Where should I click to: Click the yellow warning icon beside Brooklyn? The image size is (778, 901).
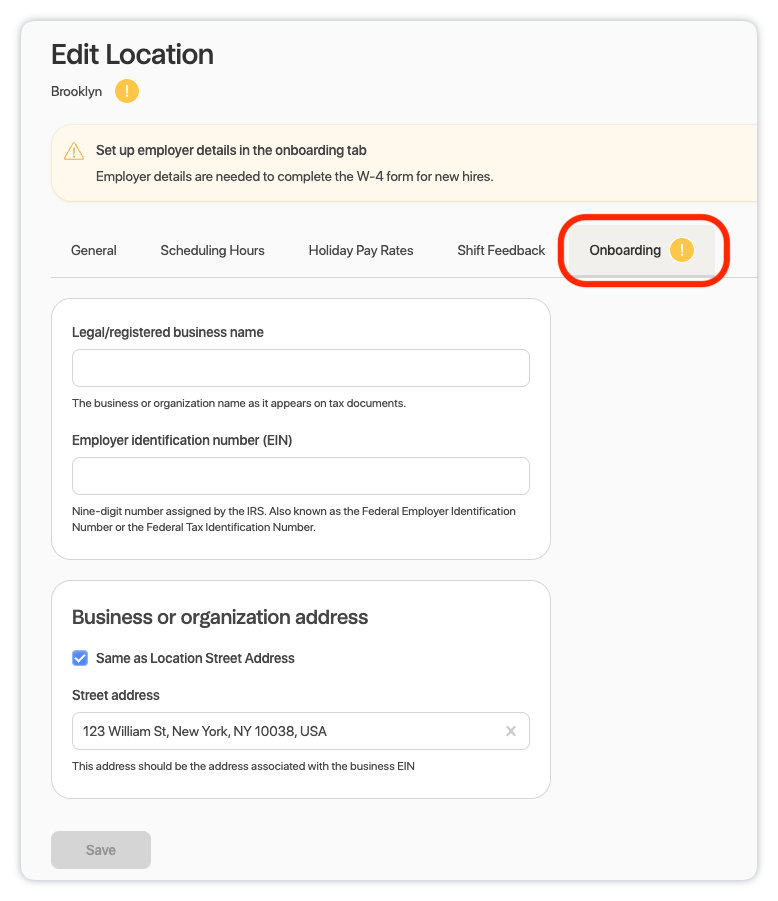[x=127, y=92]
